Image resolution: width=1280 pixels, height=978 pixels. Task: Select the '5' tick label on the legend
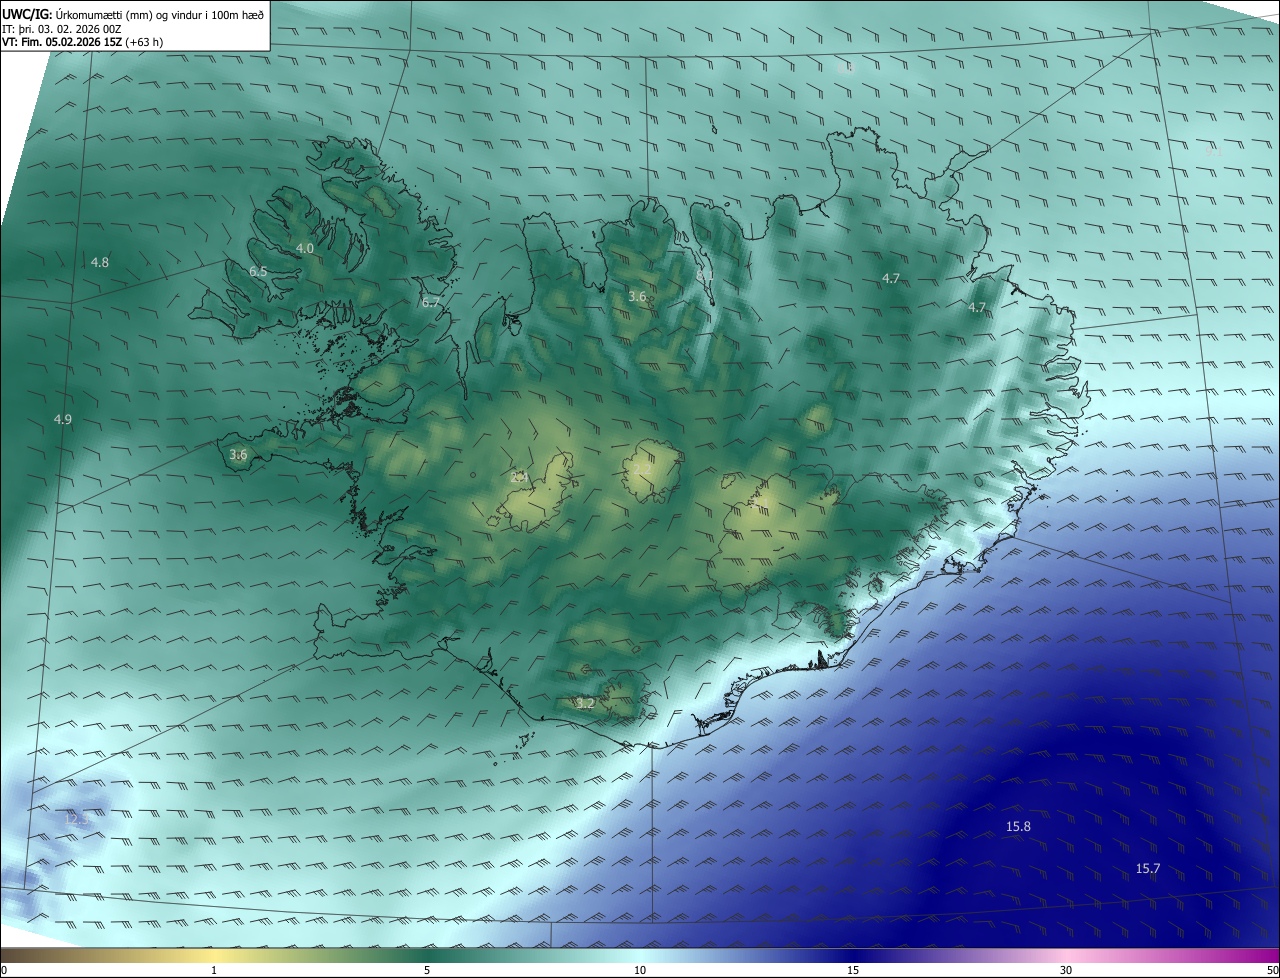(x=427, y=971)
